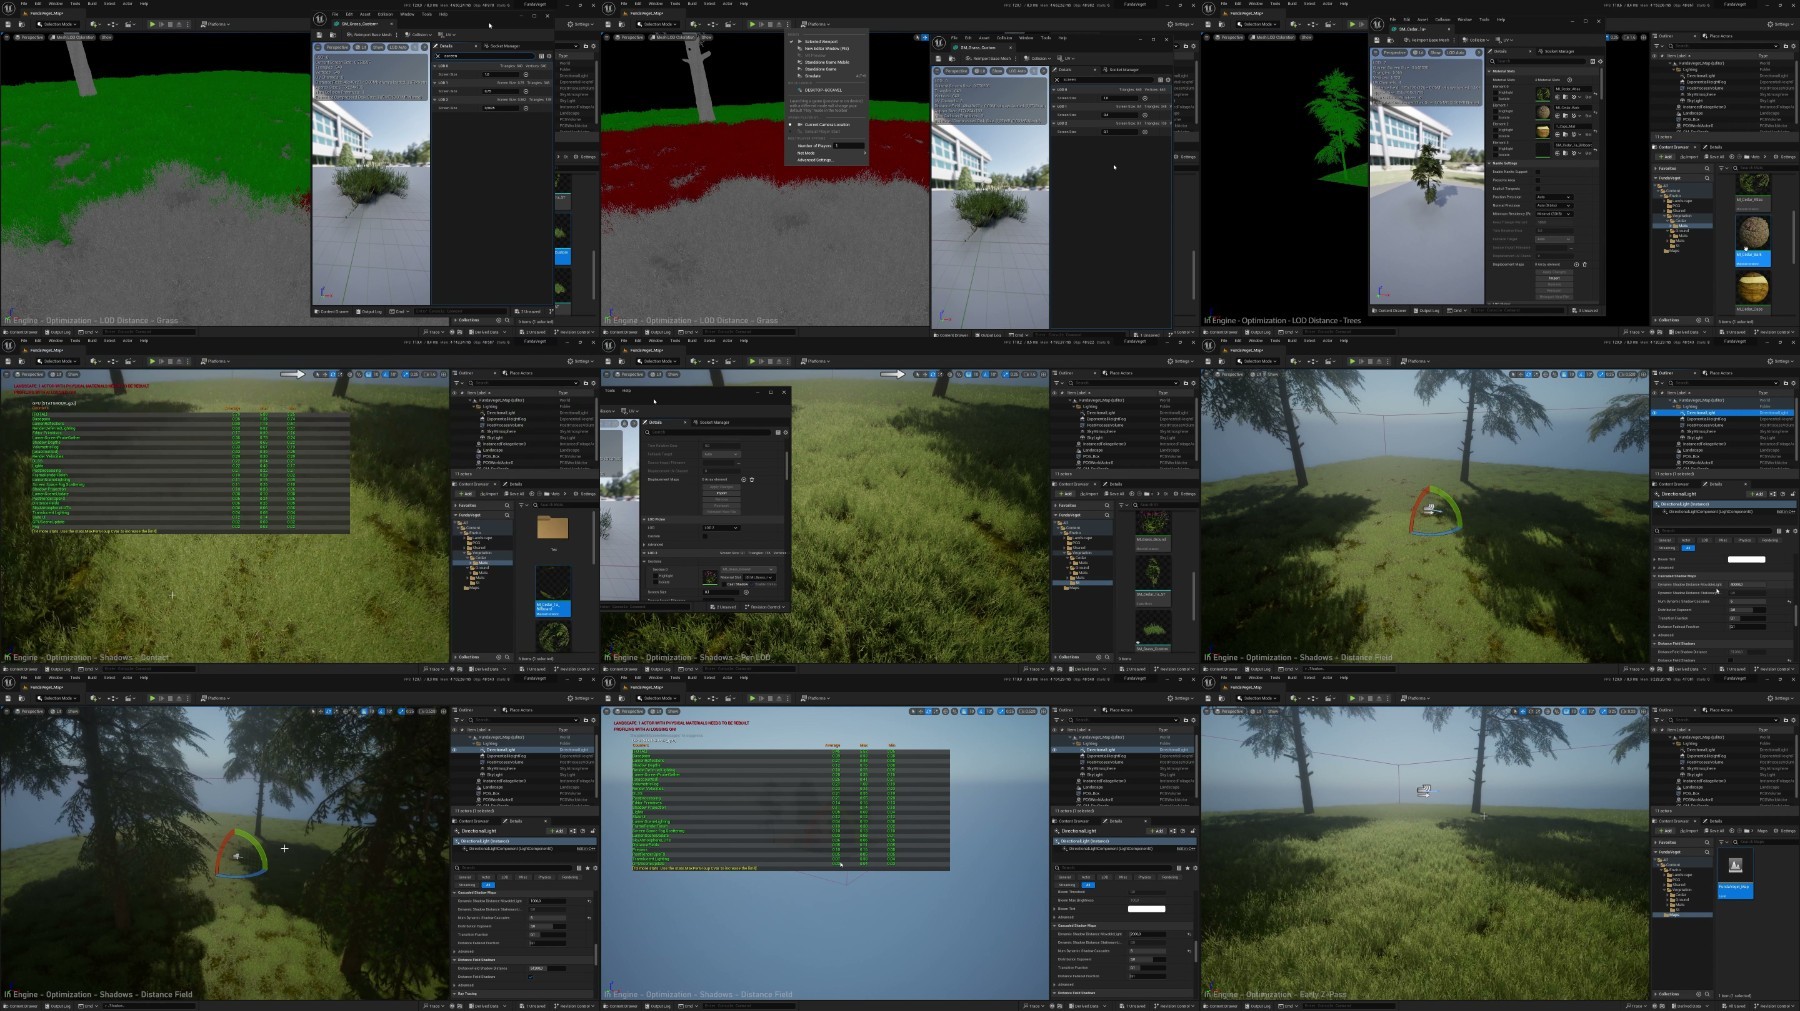The height and width of the screenshot is (1011, 1800).
Task: Expand LOD 1 section in top-left mesh editor details
Action: [435, 82]
